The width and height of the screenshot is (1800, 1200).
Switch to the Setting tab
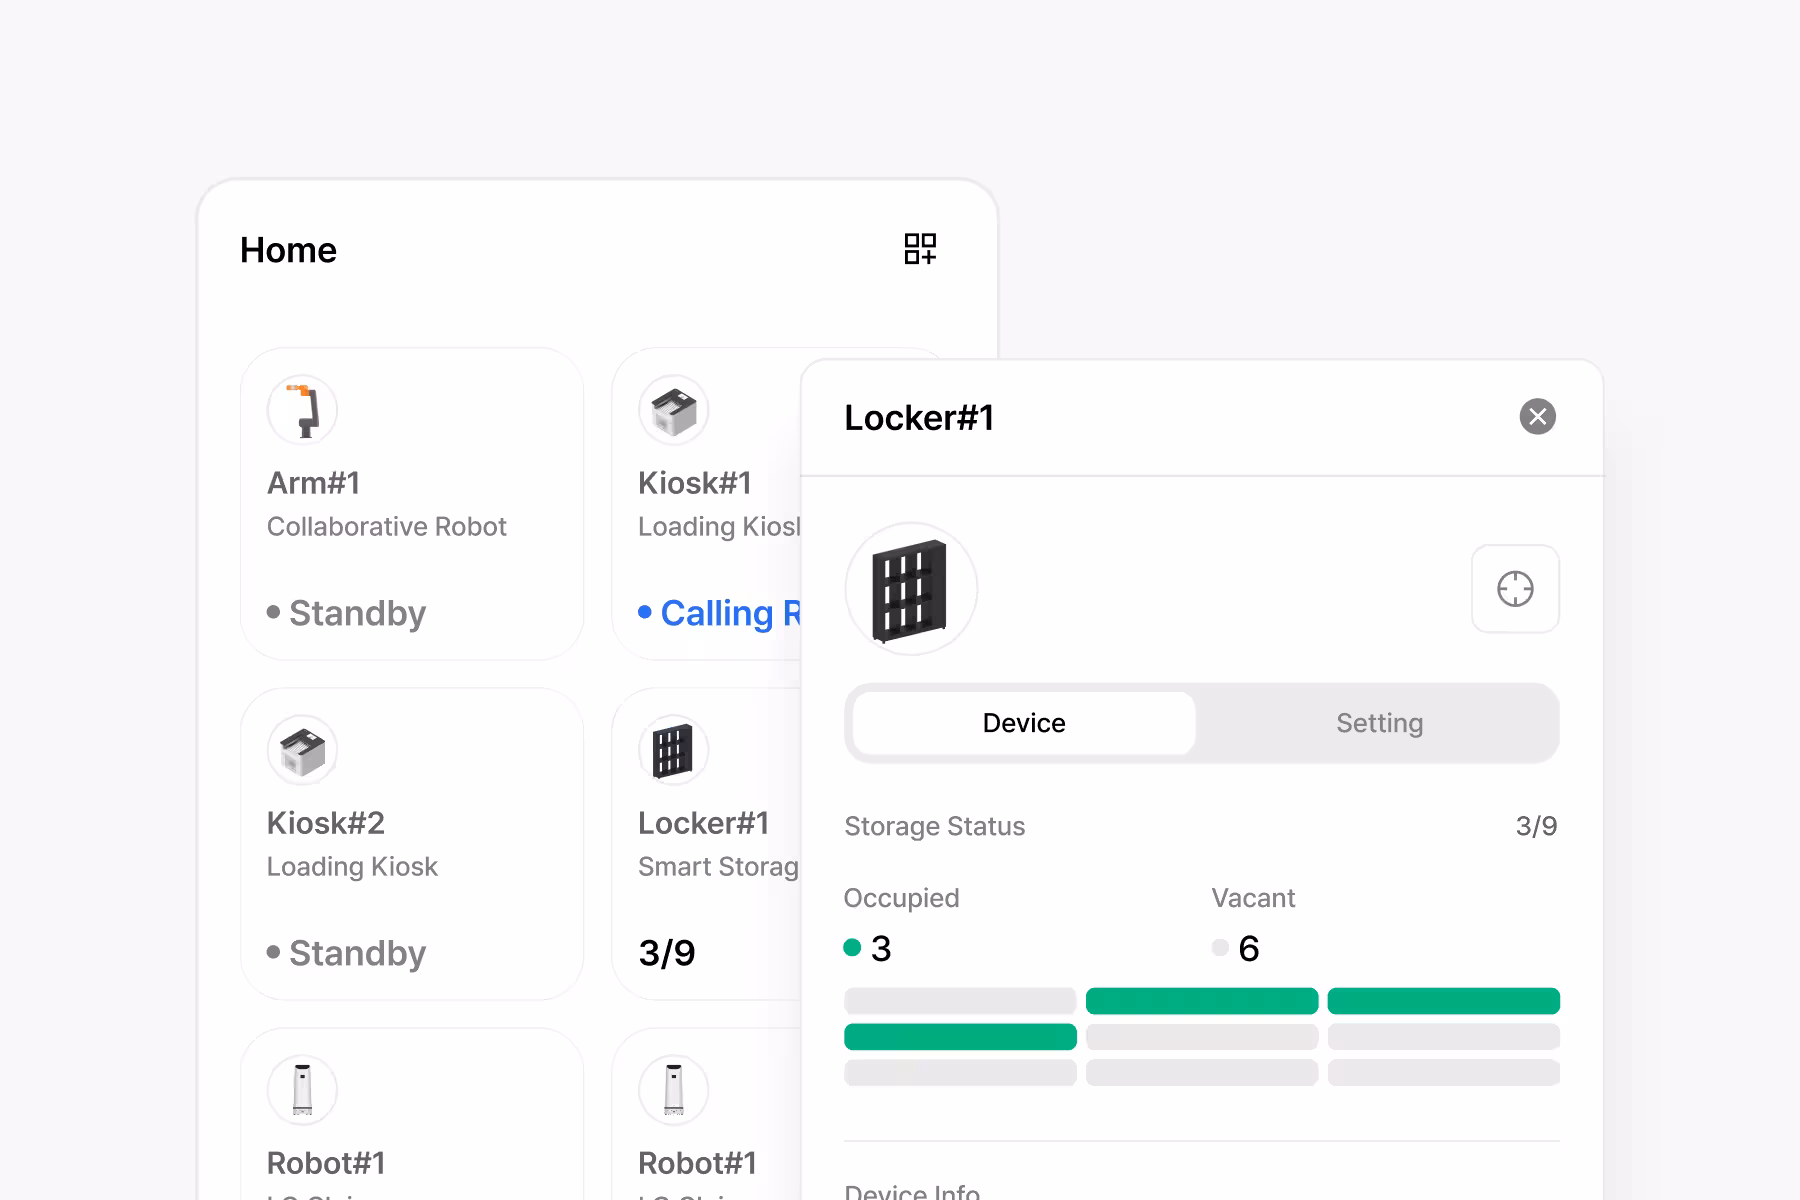coord(1379,723)
